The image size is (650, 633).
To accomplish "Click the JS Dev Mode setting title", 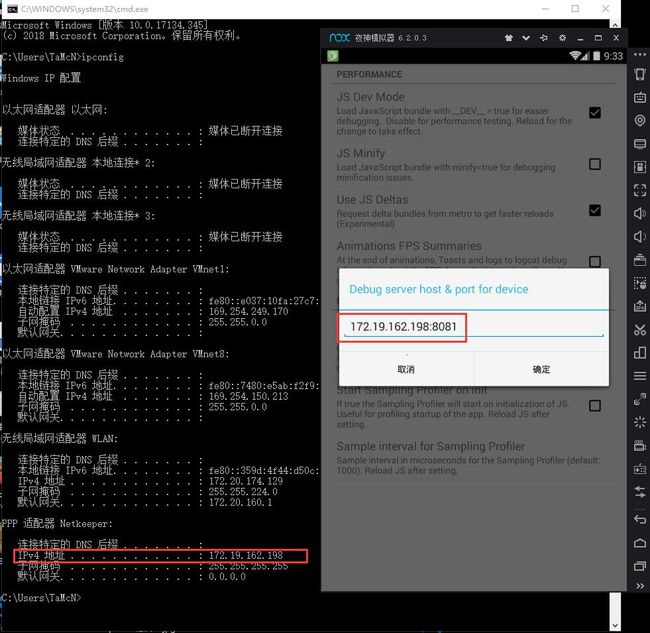I will [370, 97].
